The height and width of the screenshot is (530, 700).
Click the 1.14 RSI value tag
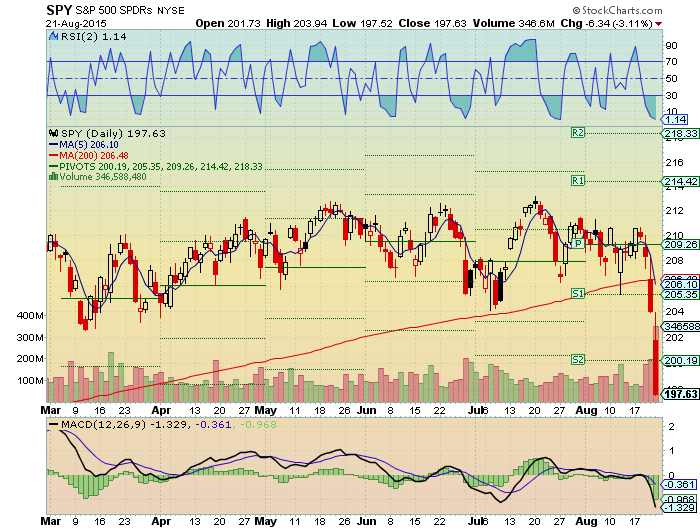(x=675, y=120)
